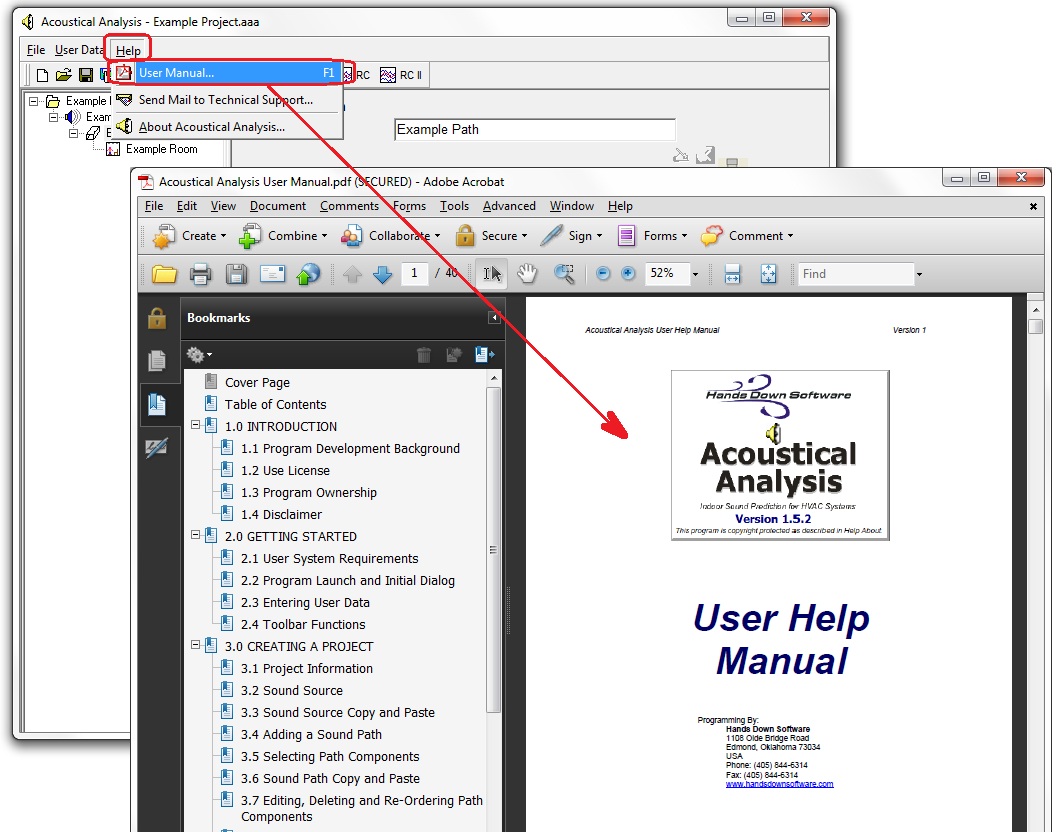
Task: Go to previous page with the up arrow
Action: [x=352, y=274]
